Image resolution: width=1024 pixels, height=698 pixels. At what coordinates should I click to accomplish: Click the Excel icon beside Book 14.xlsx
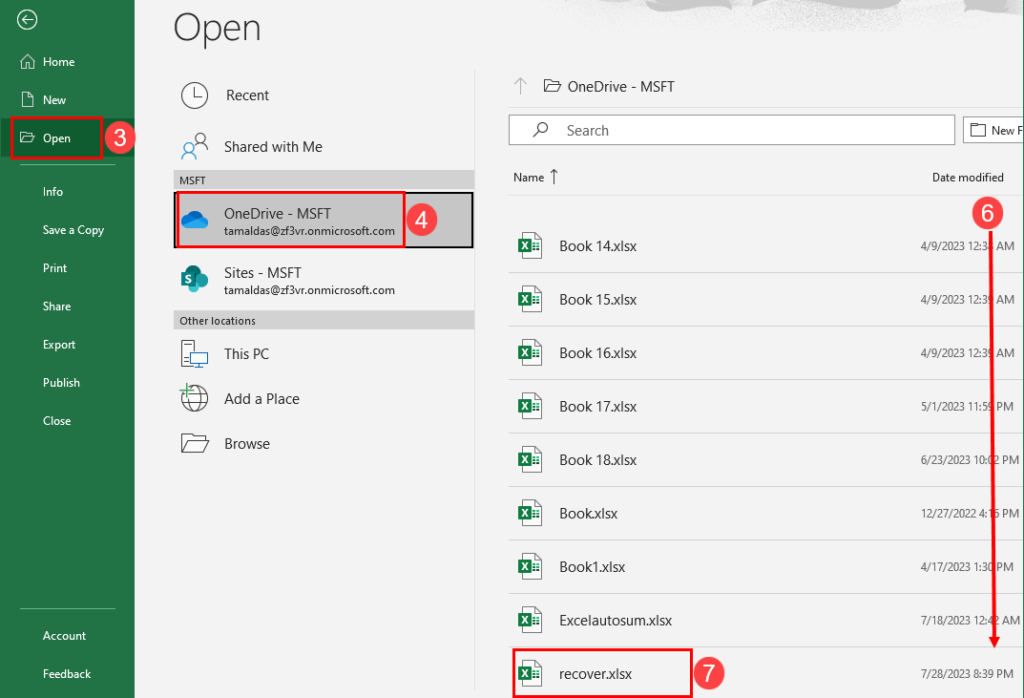click(530, 246)
